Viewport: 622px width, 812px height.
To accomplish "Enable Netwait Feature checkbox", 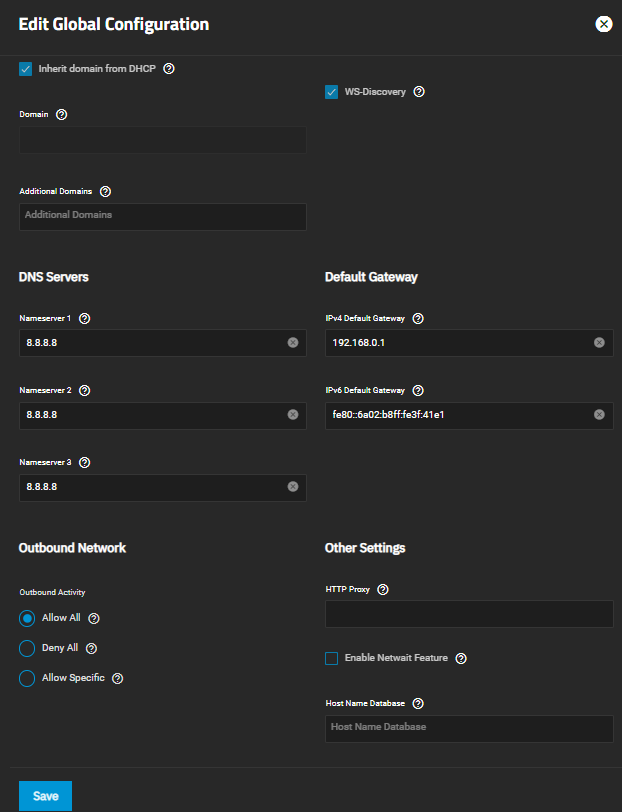I will (331, 658).
